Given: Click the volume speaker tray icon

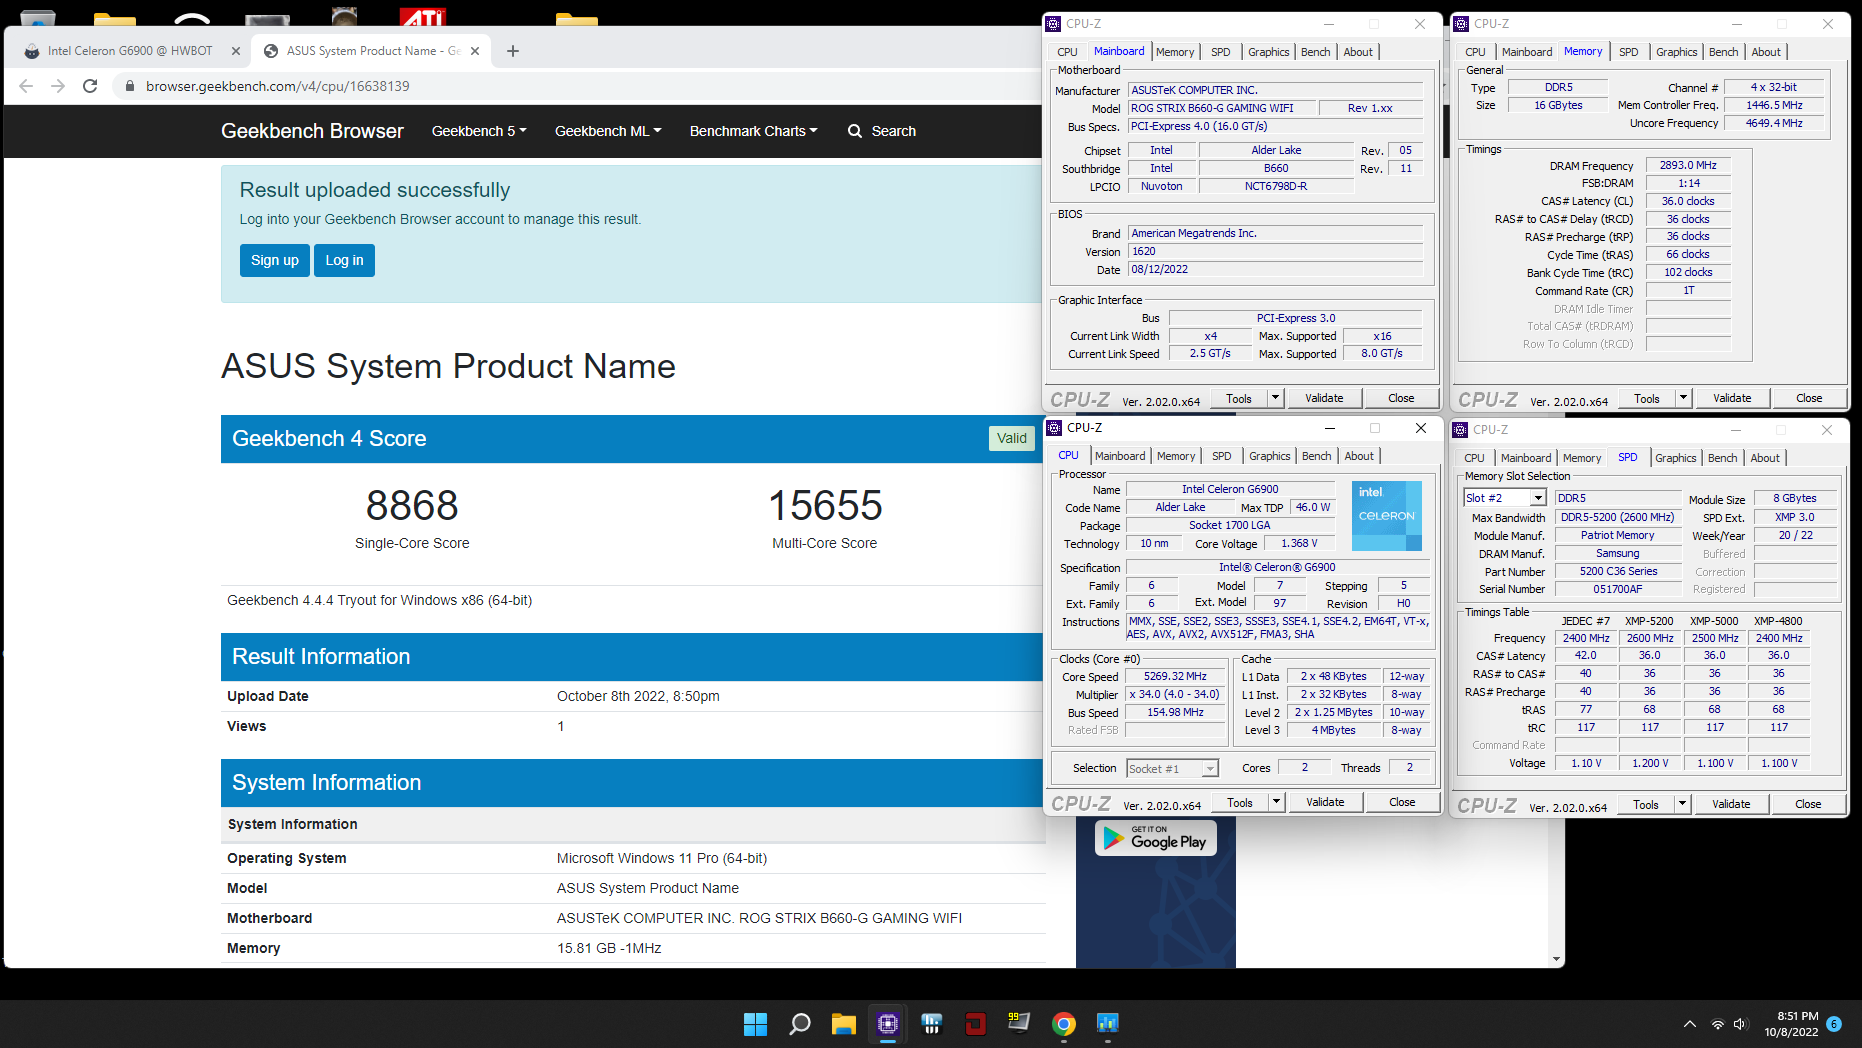Looking at the screenshot, I should 1740,1024.
